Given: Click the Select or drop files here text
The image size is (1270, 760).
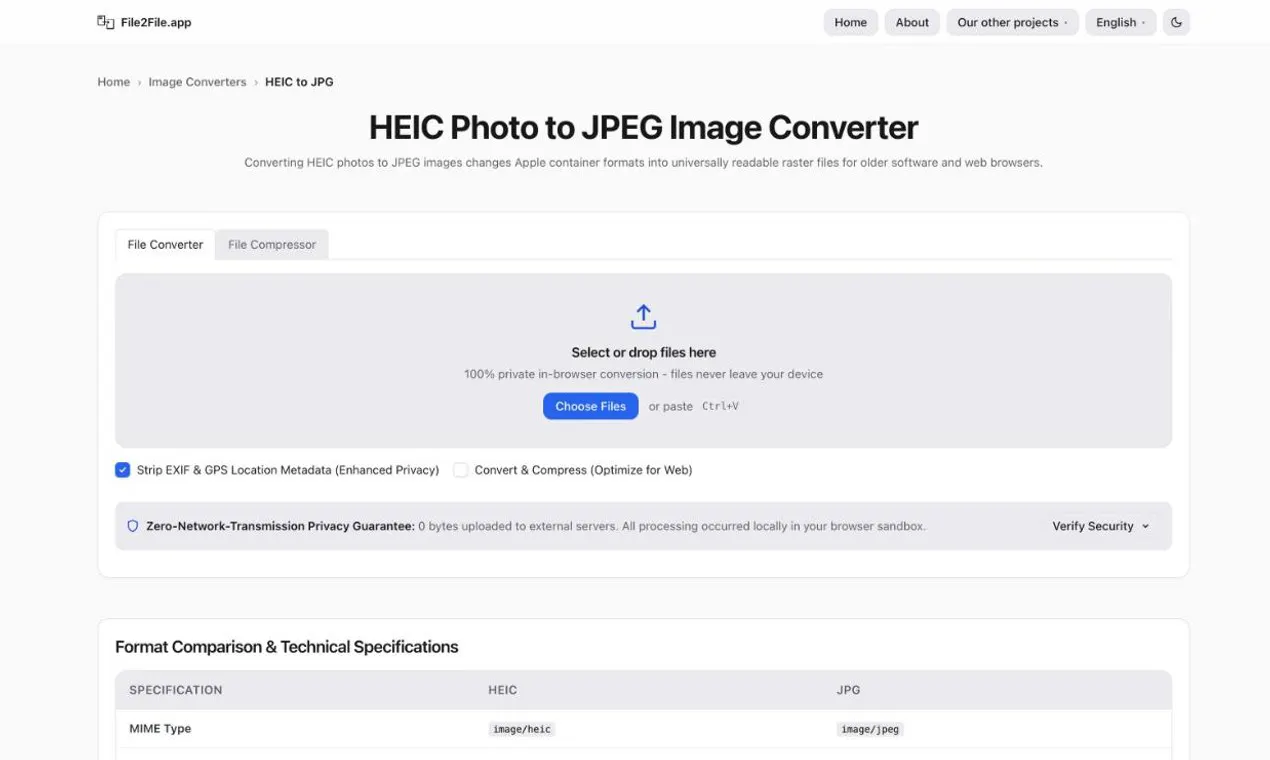Looking at the screenshot, I should pyautogui.click(x=643, y=352).
